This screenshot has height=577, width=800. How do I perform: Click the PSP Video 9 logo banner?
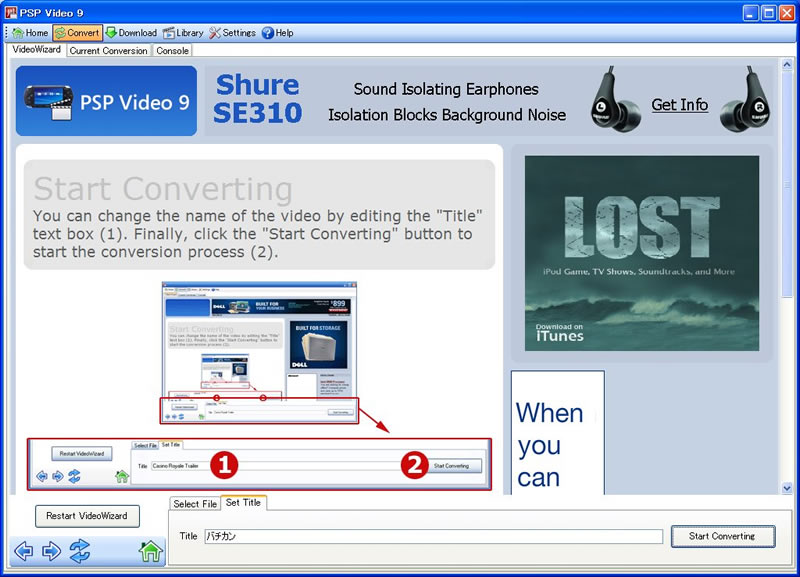tap(106, 101)
